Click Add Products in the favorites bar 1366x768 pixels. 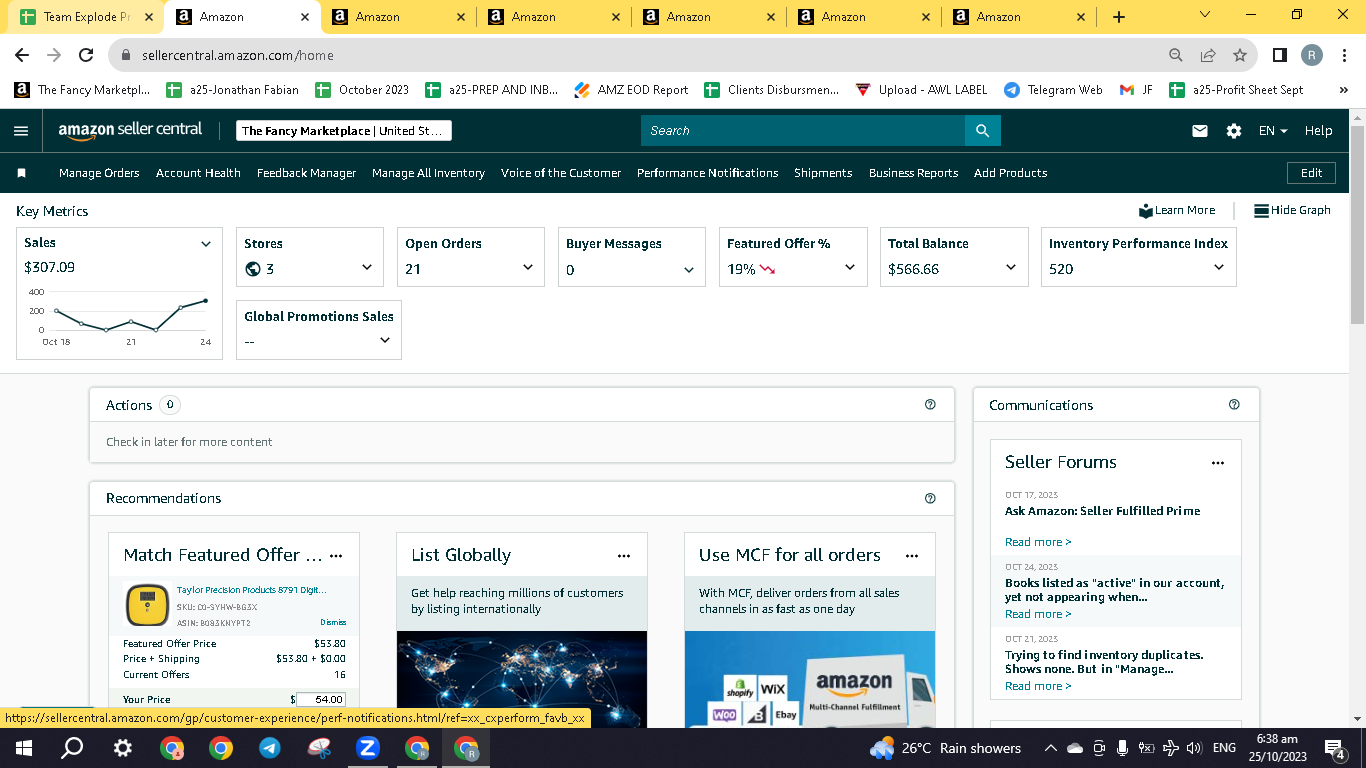coord(1010,173)
